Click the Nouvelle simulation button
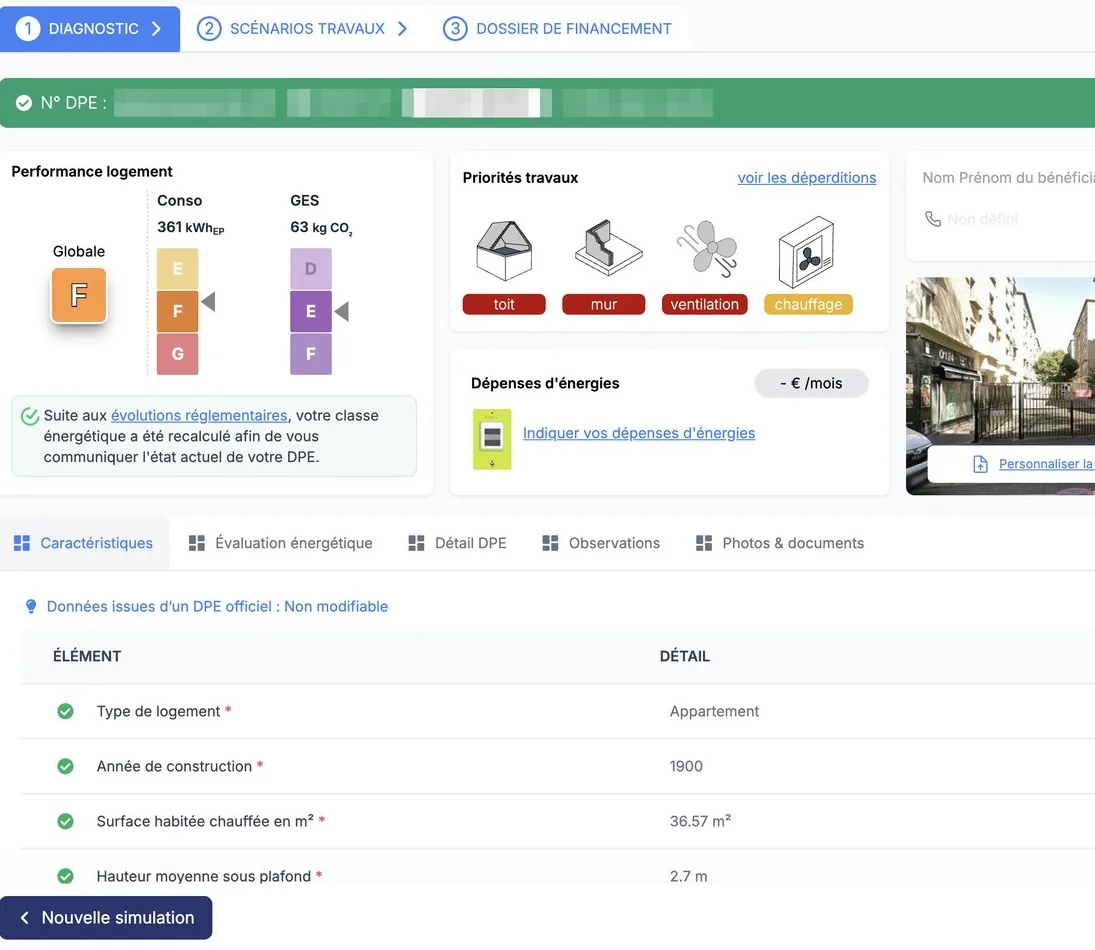This screenshot has height=950, width=1095. click(106, 918)
